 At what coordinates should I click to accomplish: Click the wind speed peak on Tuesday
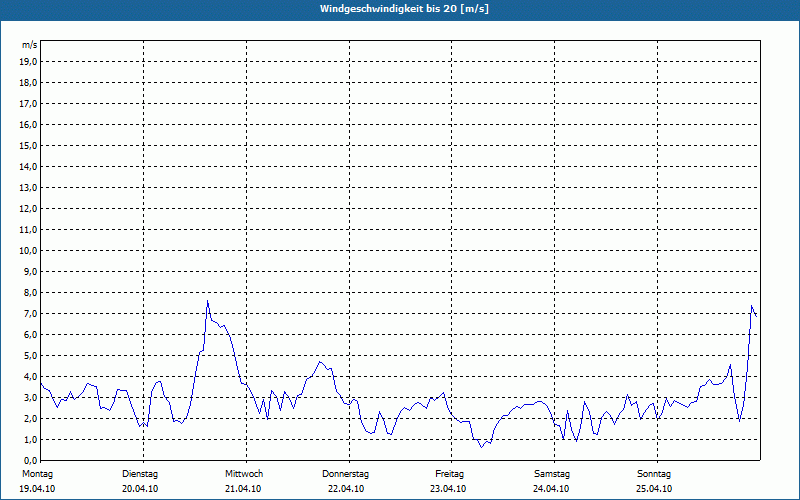(208, 301)
